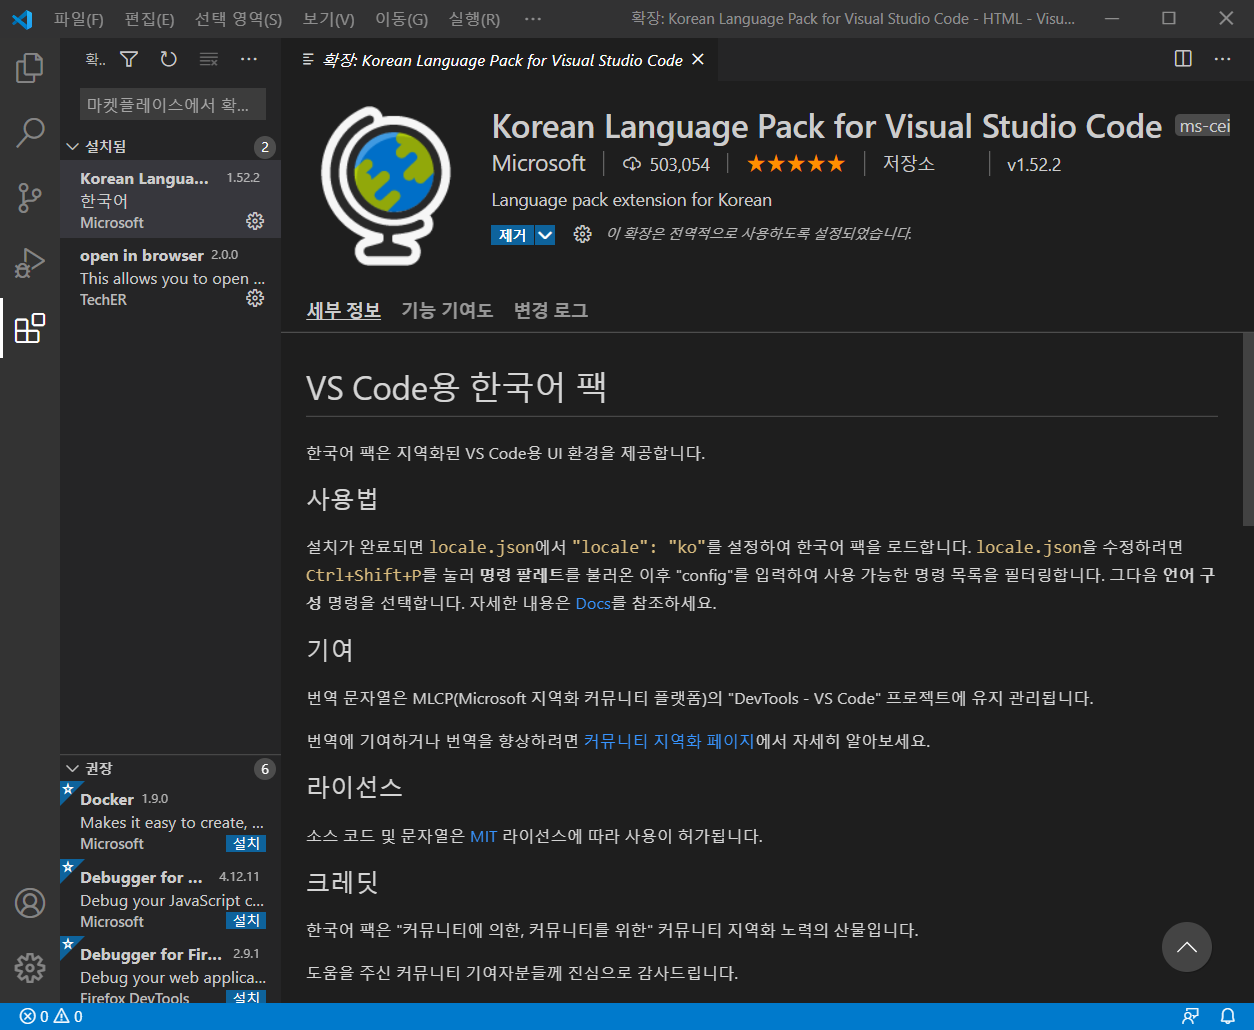Viewport: 1254px width, 1030px height.
Task: Click the VS Code logo in title bar
Action: point(22,19)
